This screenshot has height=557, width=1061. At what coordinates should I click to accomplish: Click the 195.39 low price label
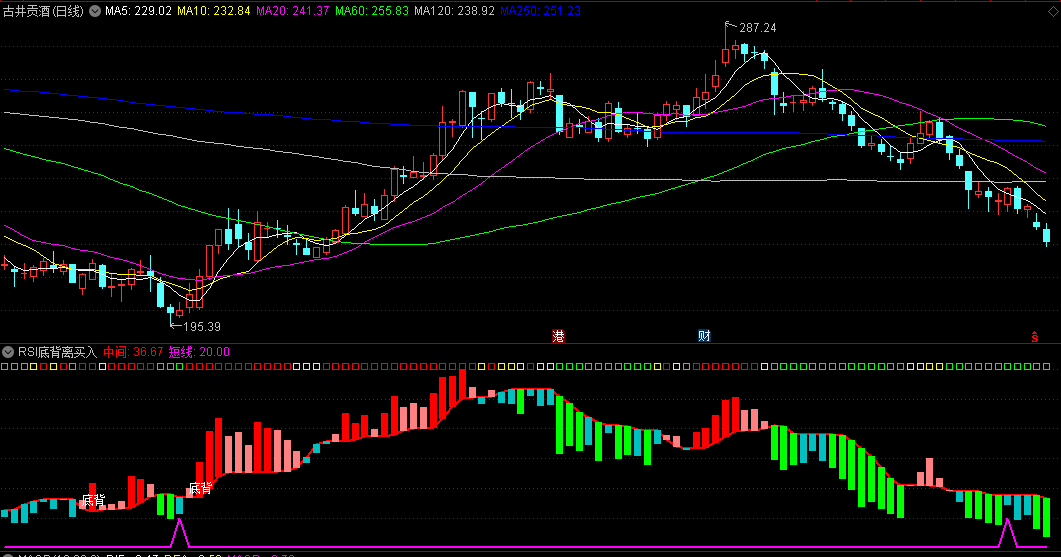[x=202, y=327]
